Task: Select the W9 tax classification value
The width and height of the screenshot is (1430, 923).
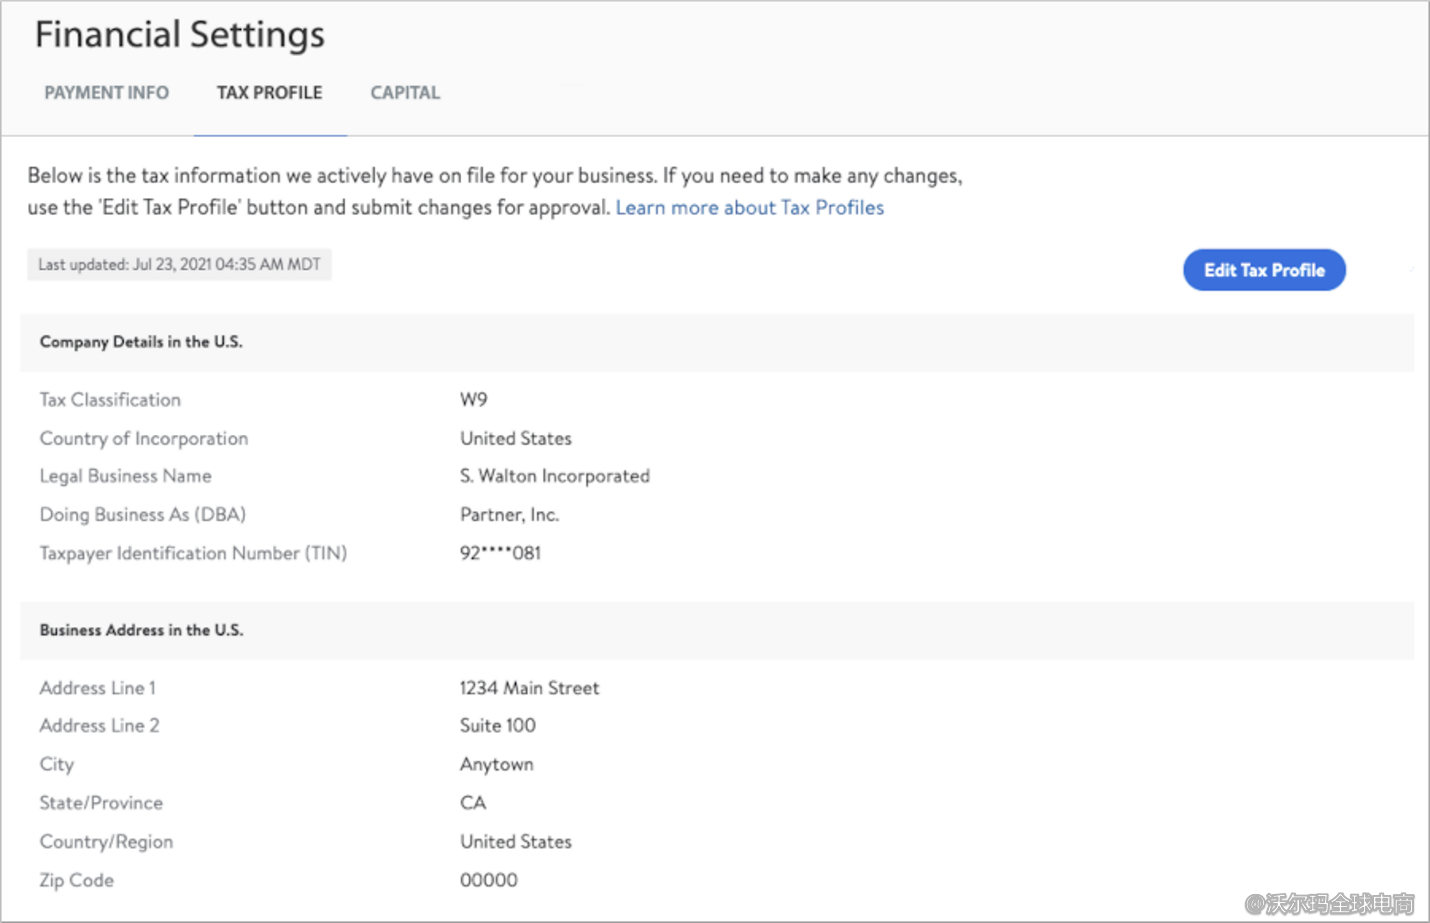Action: pyautogui.click(x=473, y=400)
